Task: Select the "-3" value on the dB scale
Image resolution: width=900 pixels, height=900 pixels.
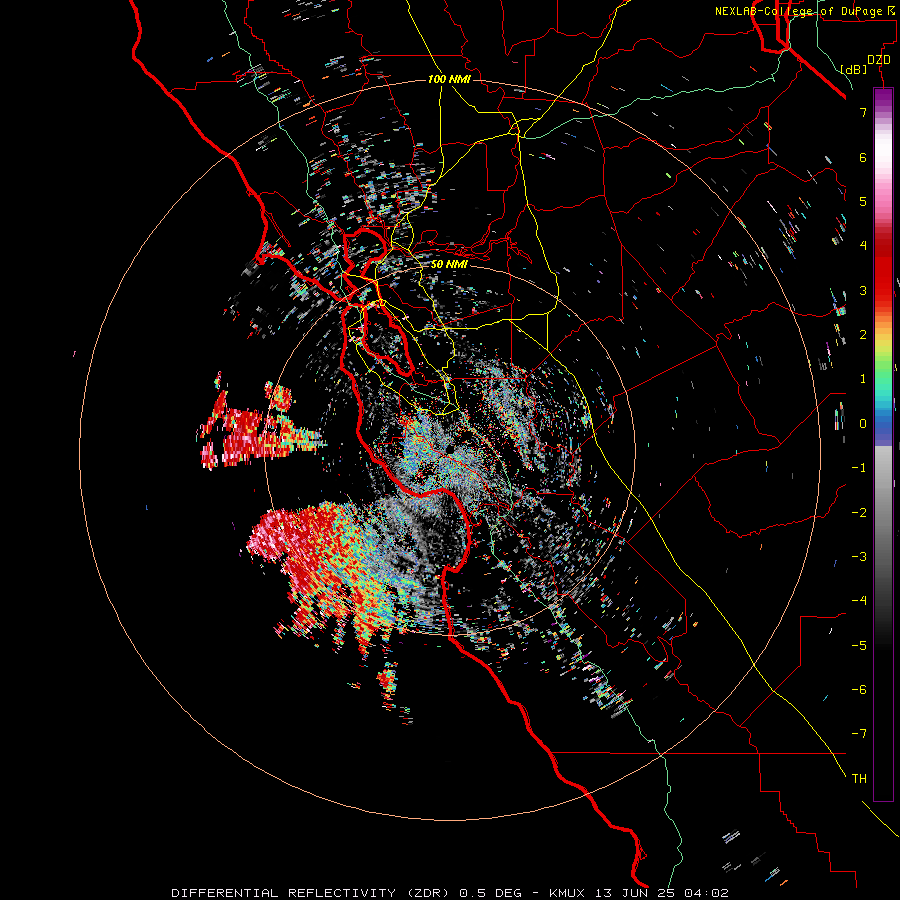Action: pos(859,557)
